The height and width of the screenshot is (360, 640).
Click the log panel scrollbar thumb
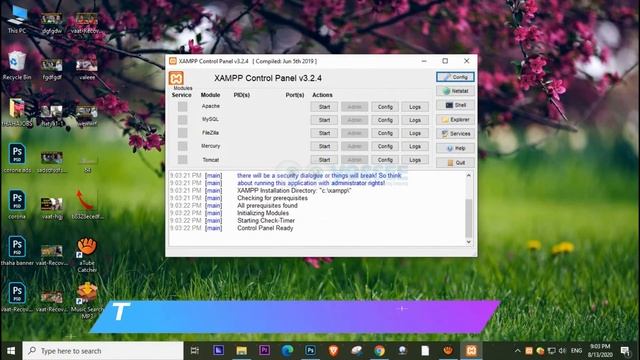pyautogui.click(x=469, y=218)
